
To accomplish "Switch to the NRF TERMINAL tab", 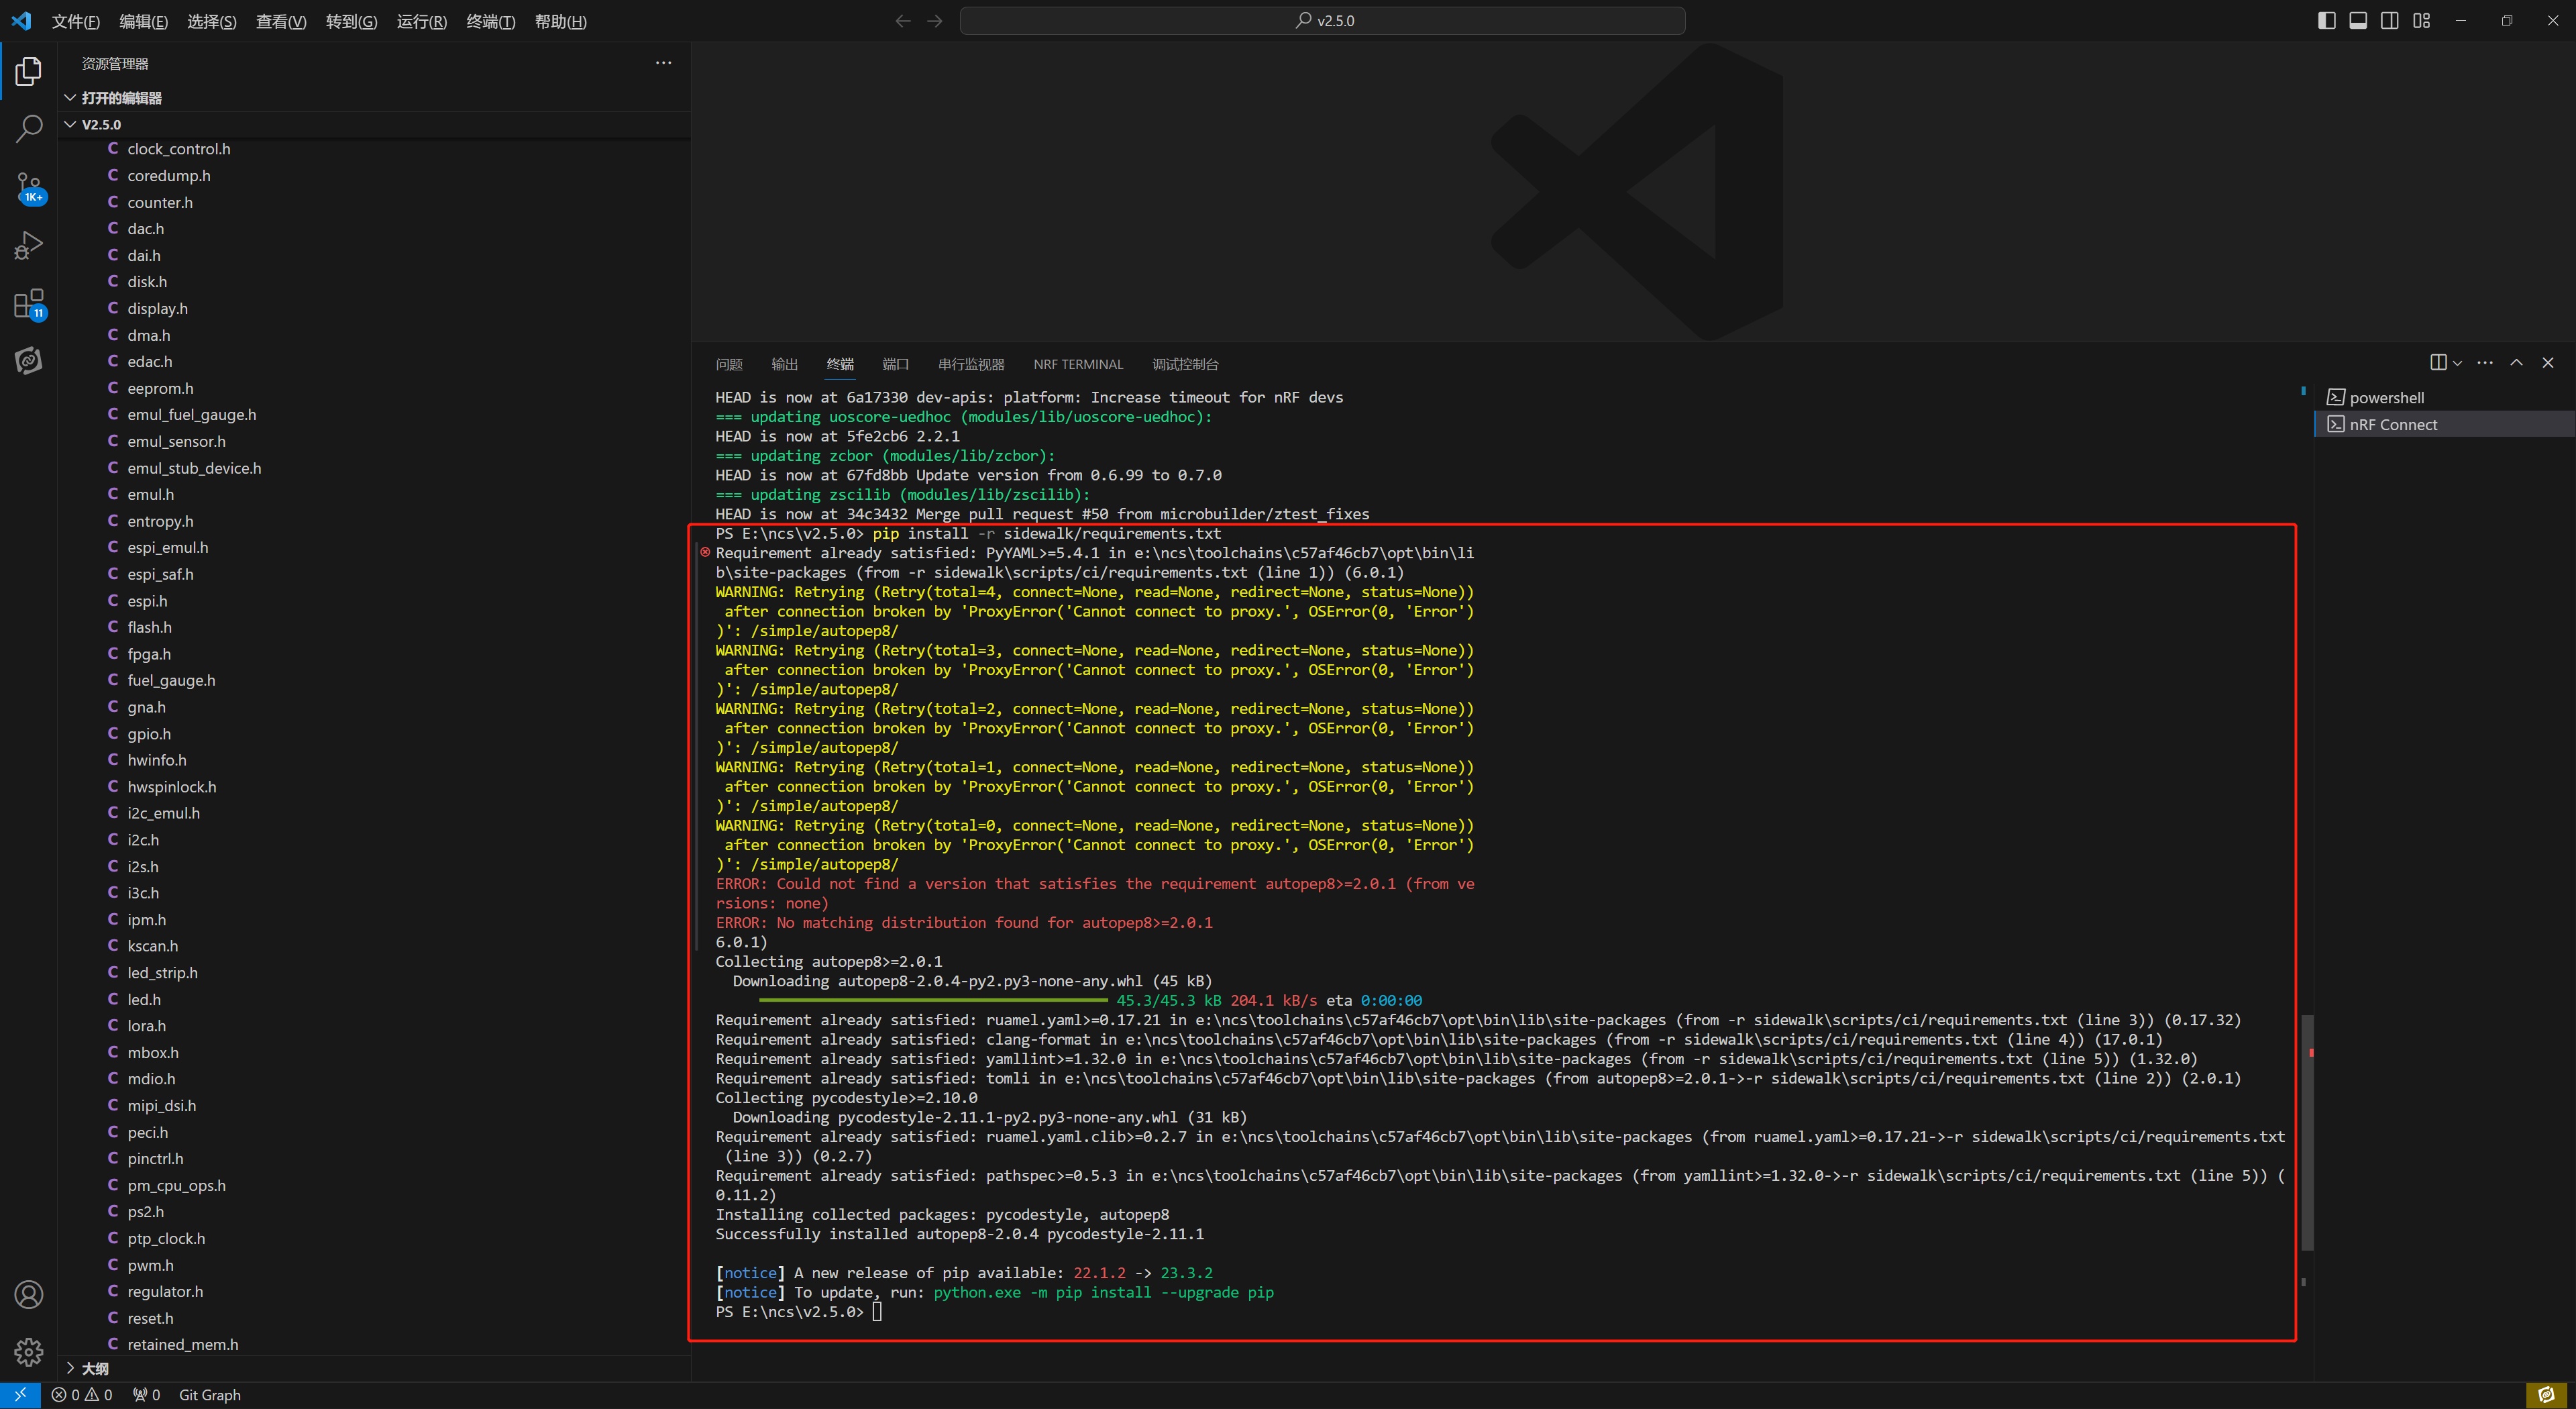I will tap(1078, 364).
